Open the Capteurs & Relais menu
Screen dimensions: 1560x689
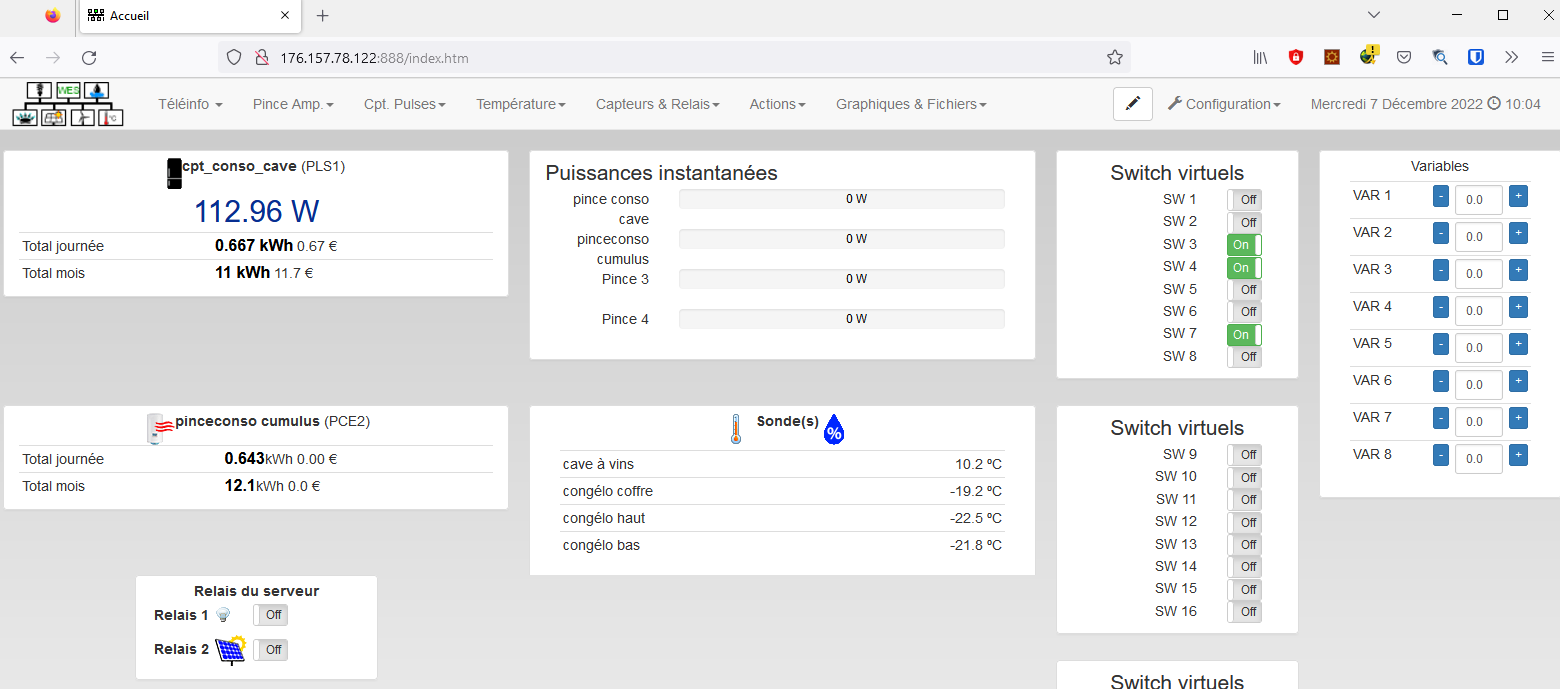click(657, 104)
